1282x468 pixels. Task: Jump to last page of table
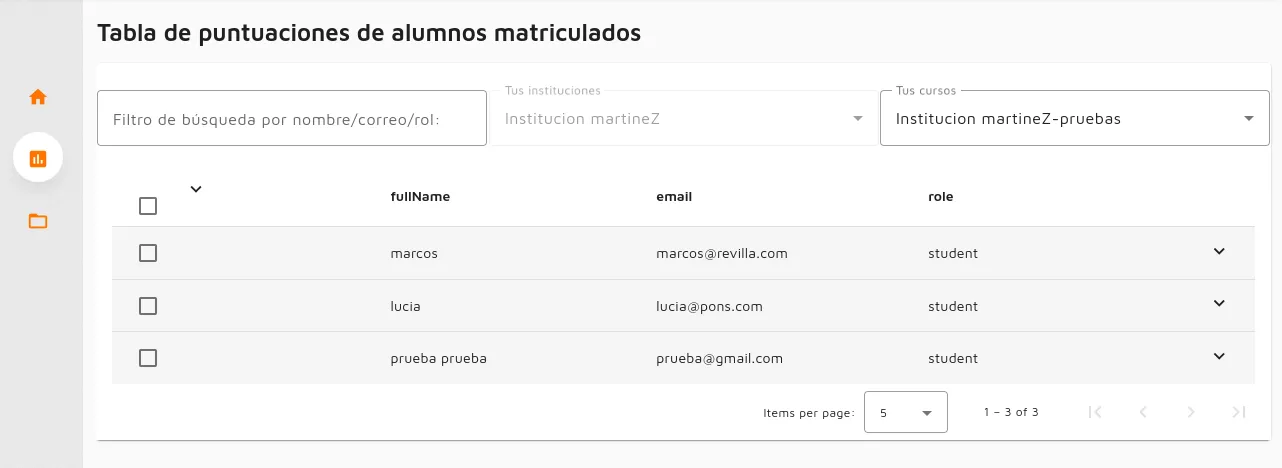pos(1239,412)
